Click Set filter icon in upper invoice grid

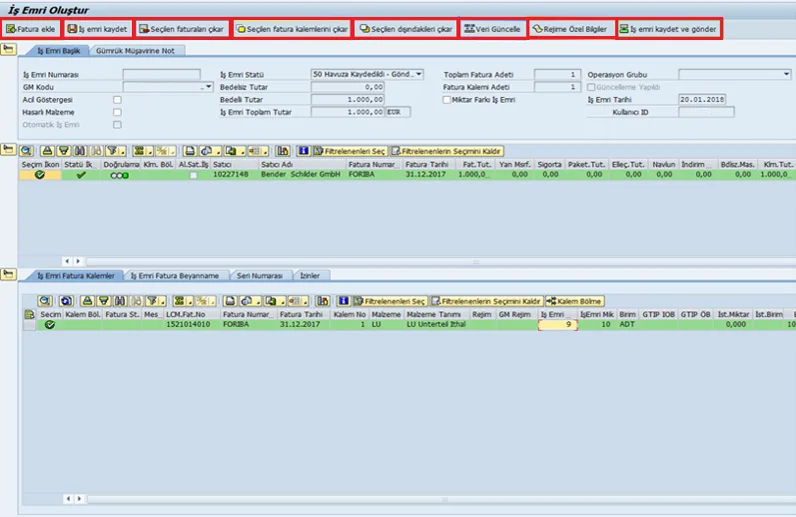coord(111,151)
